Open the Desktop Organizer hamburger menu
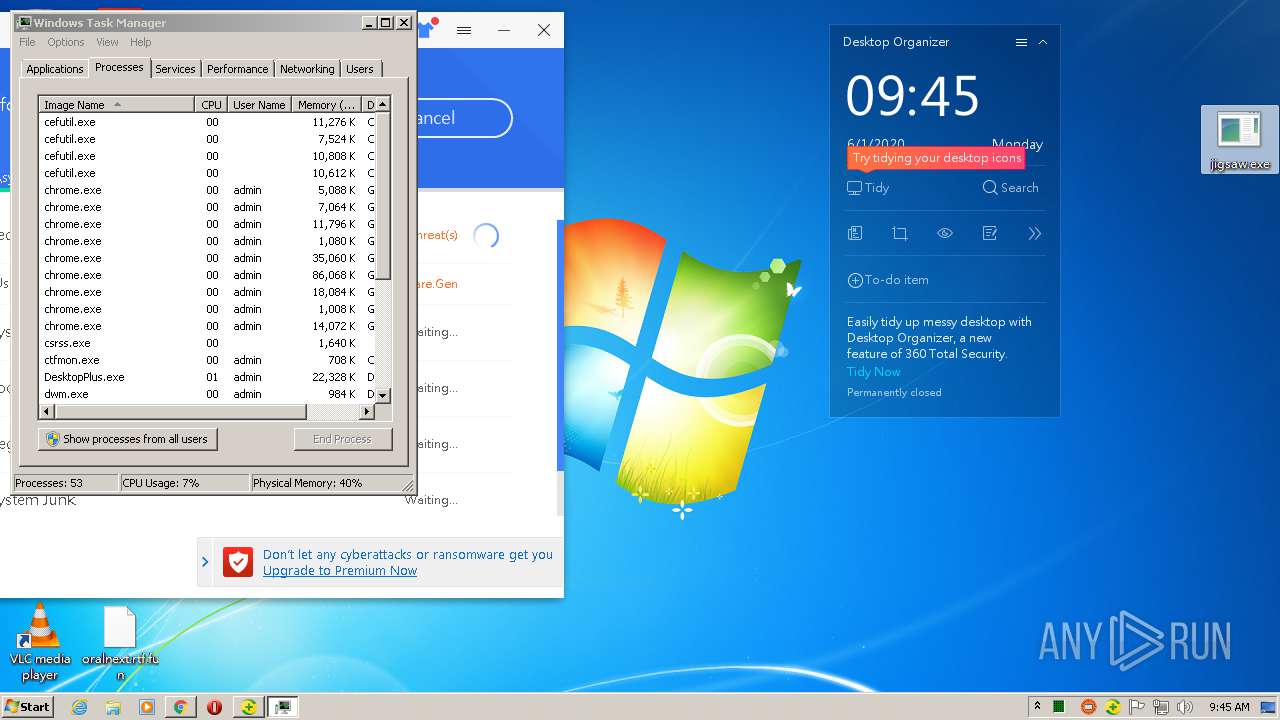 (x=1021, y=42)
